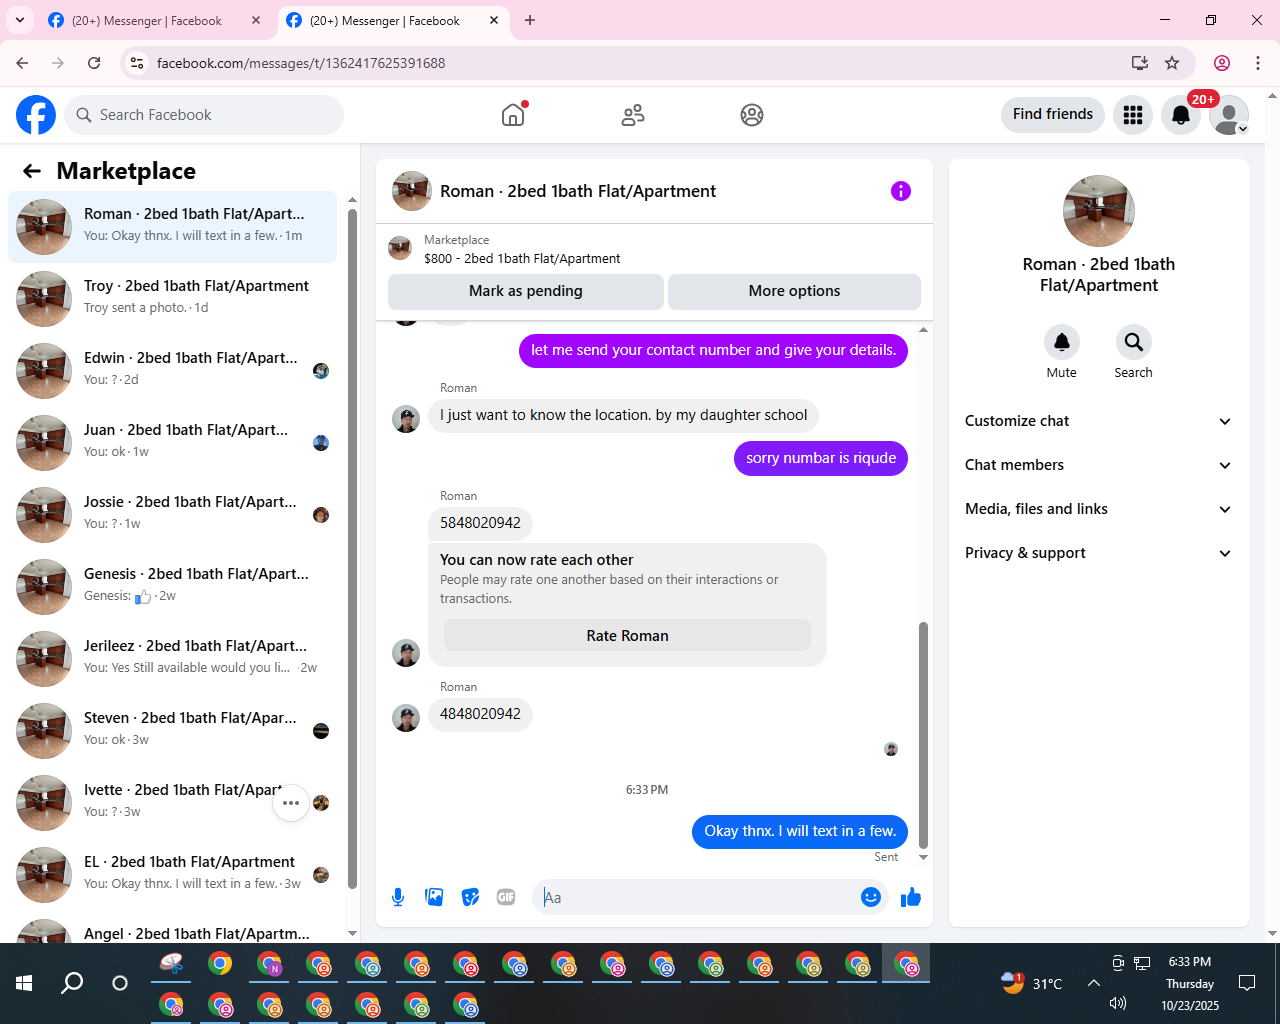Click the Search Facebook field
This screenshot has width=1280, height=1024.
[x=204, y=115]
